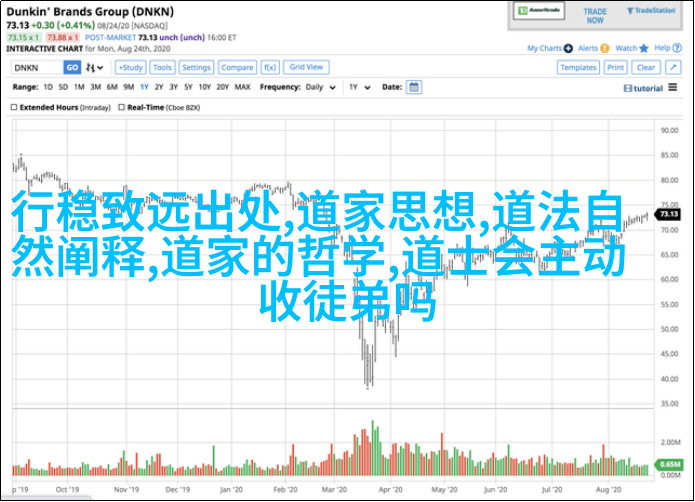Screen dimensions: 695x502
Task: Open the Tools menu button
Action: [x=162, y=68]
